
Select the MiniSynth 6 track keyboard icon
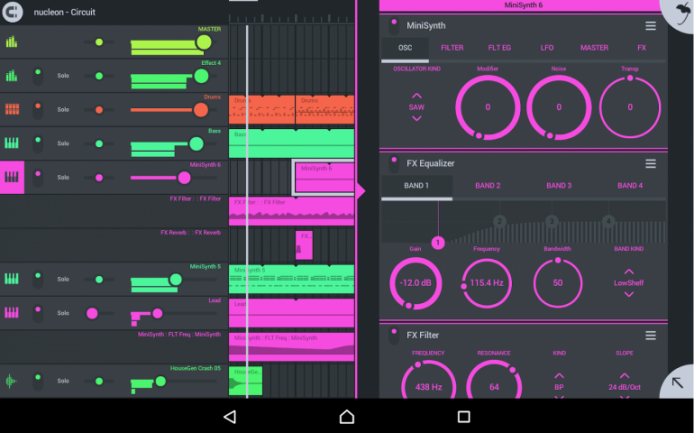13,178
